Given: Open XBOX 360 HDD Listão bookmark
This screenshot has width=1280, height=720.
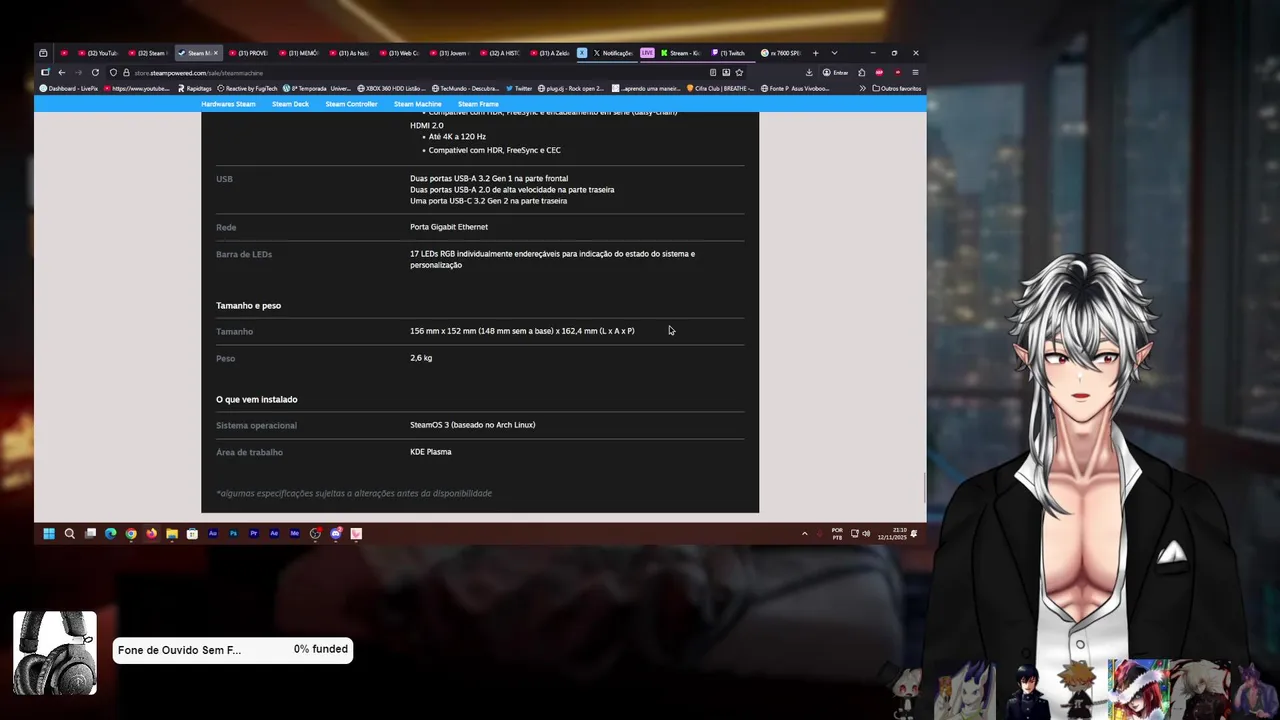Looking at the screenshot, I should point(389,88).
